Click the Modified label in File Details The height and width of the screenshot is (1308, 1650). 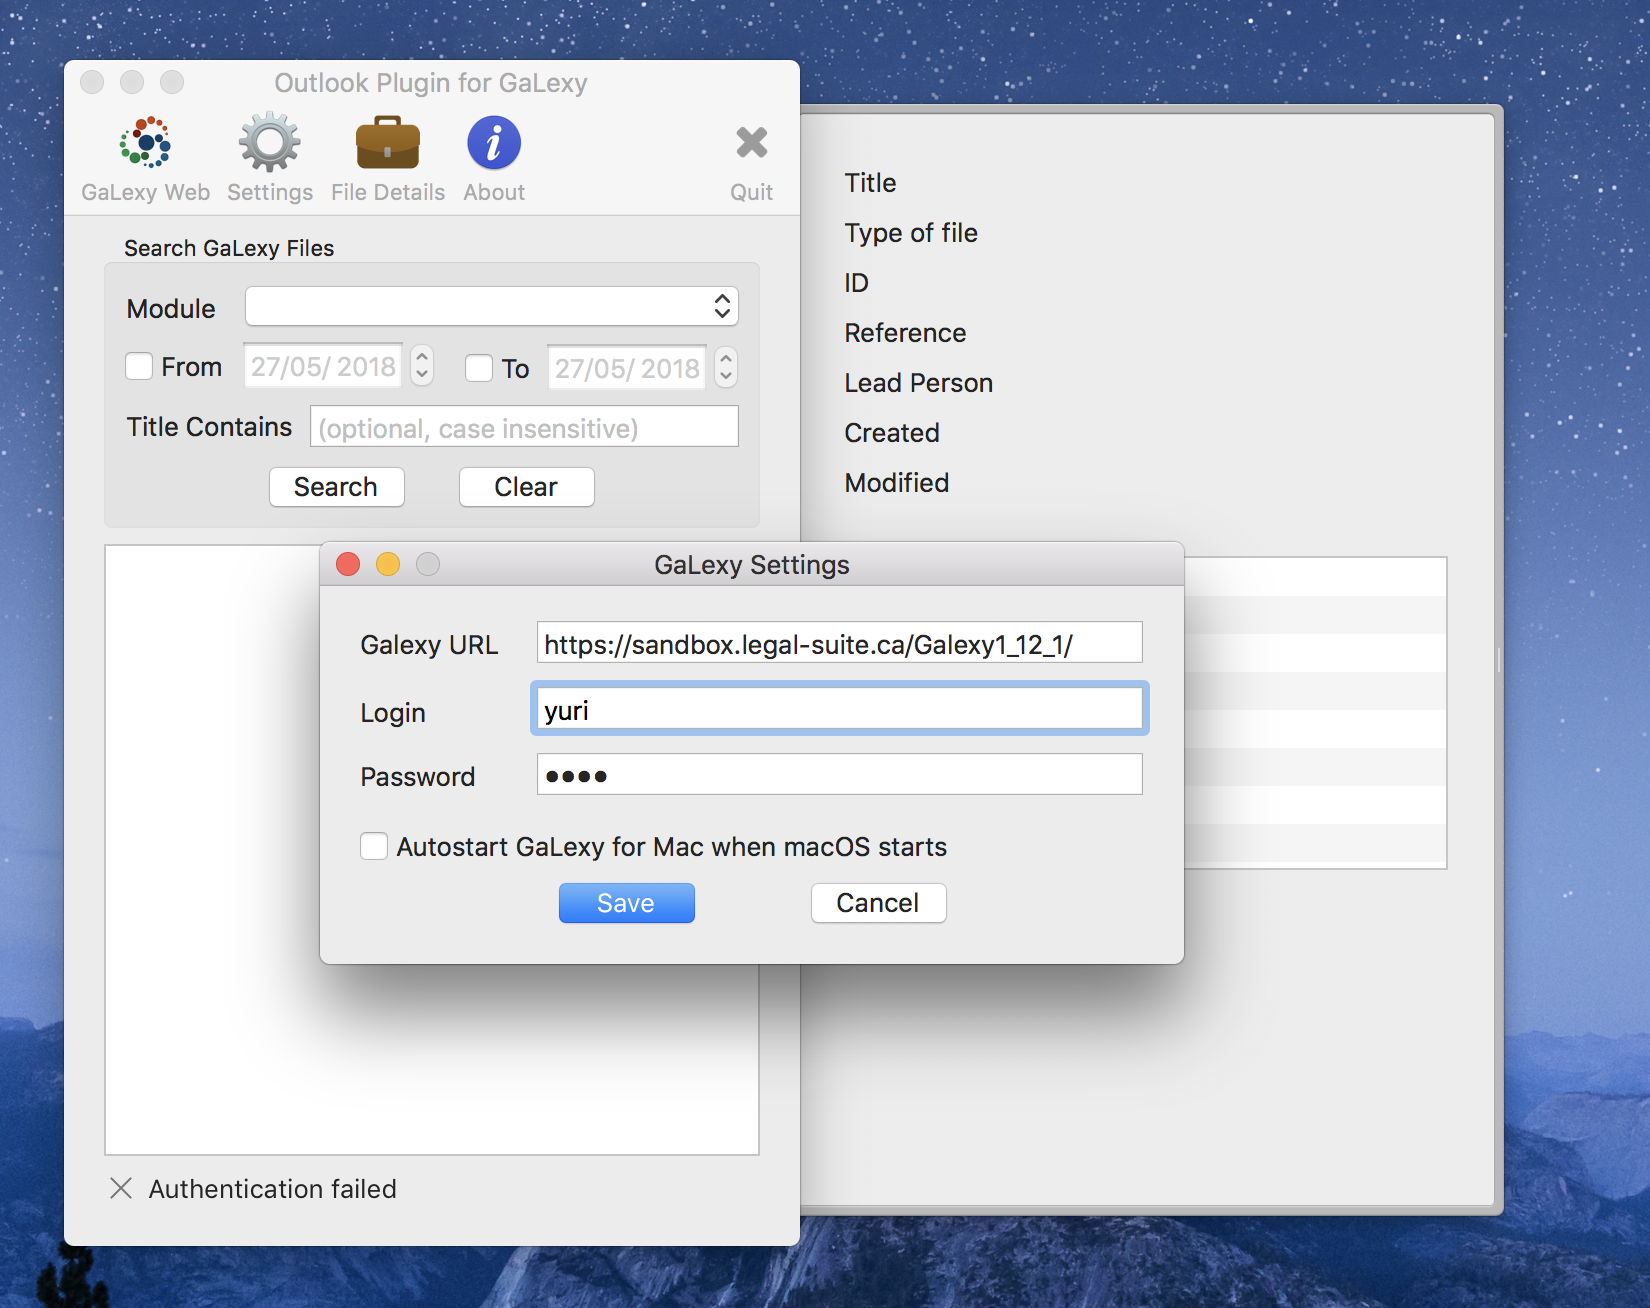tap(897, 483)
